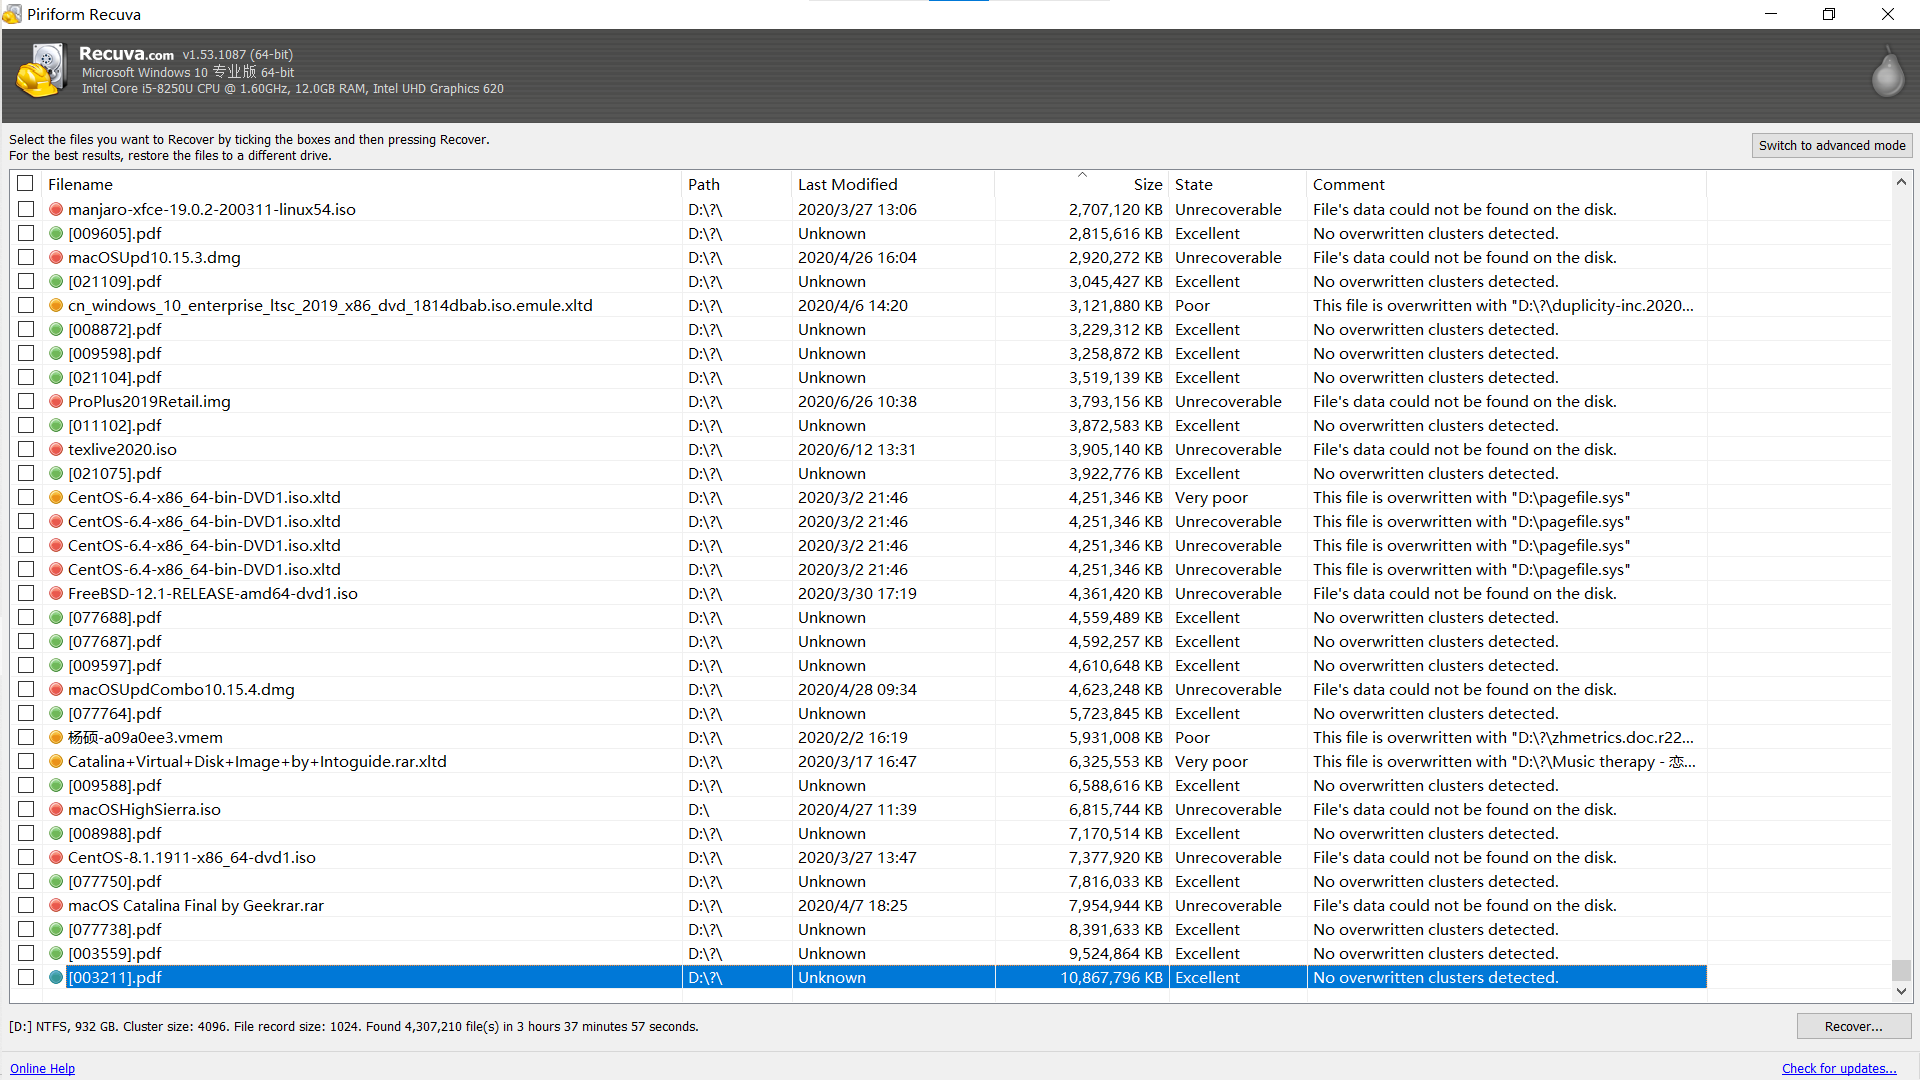Tick checkbox for manjaro-xfce-19.0.2 iso
The image size is (1920, 1080).
[x=26, y=209]
